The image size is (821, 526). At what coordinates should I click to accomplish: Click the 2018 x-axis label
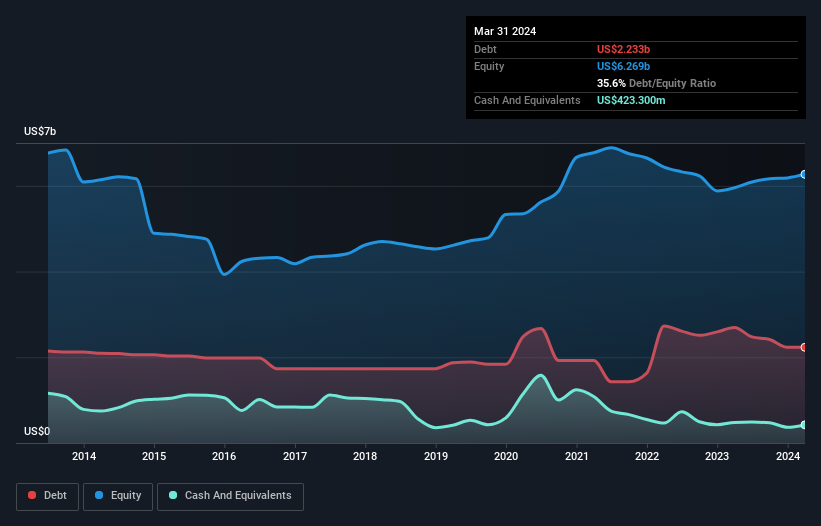click(x=365, y=456)
